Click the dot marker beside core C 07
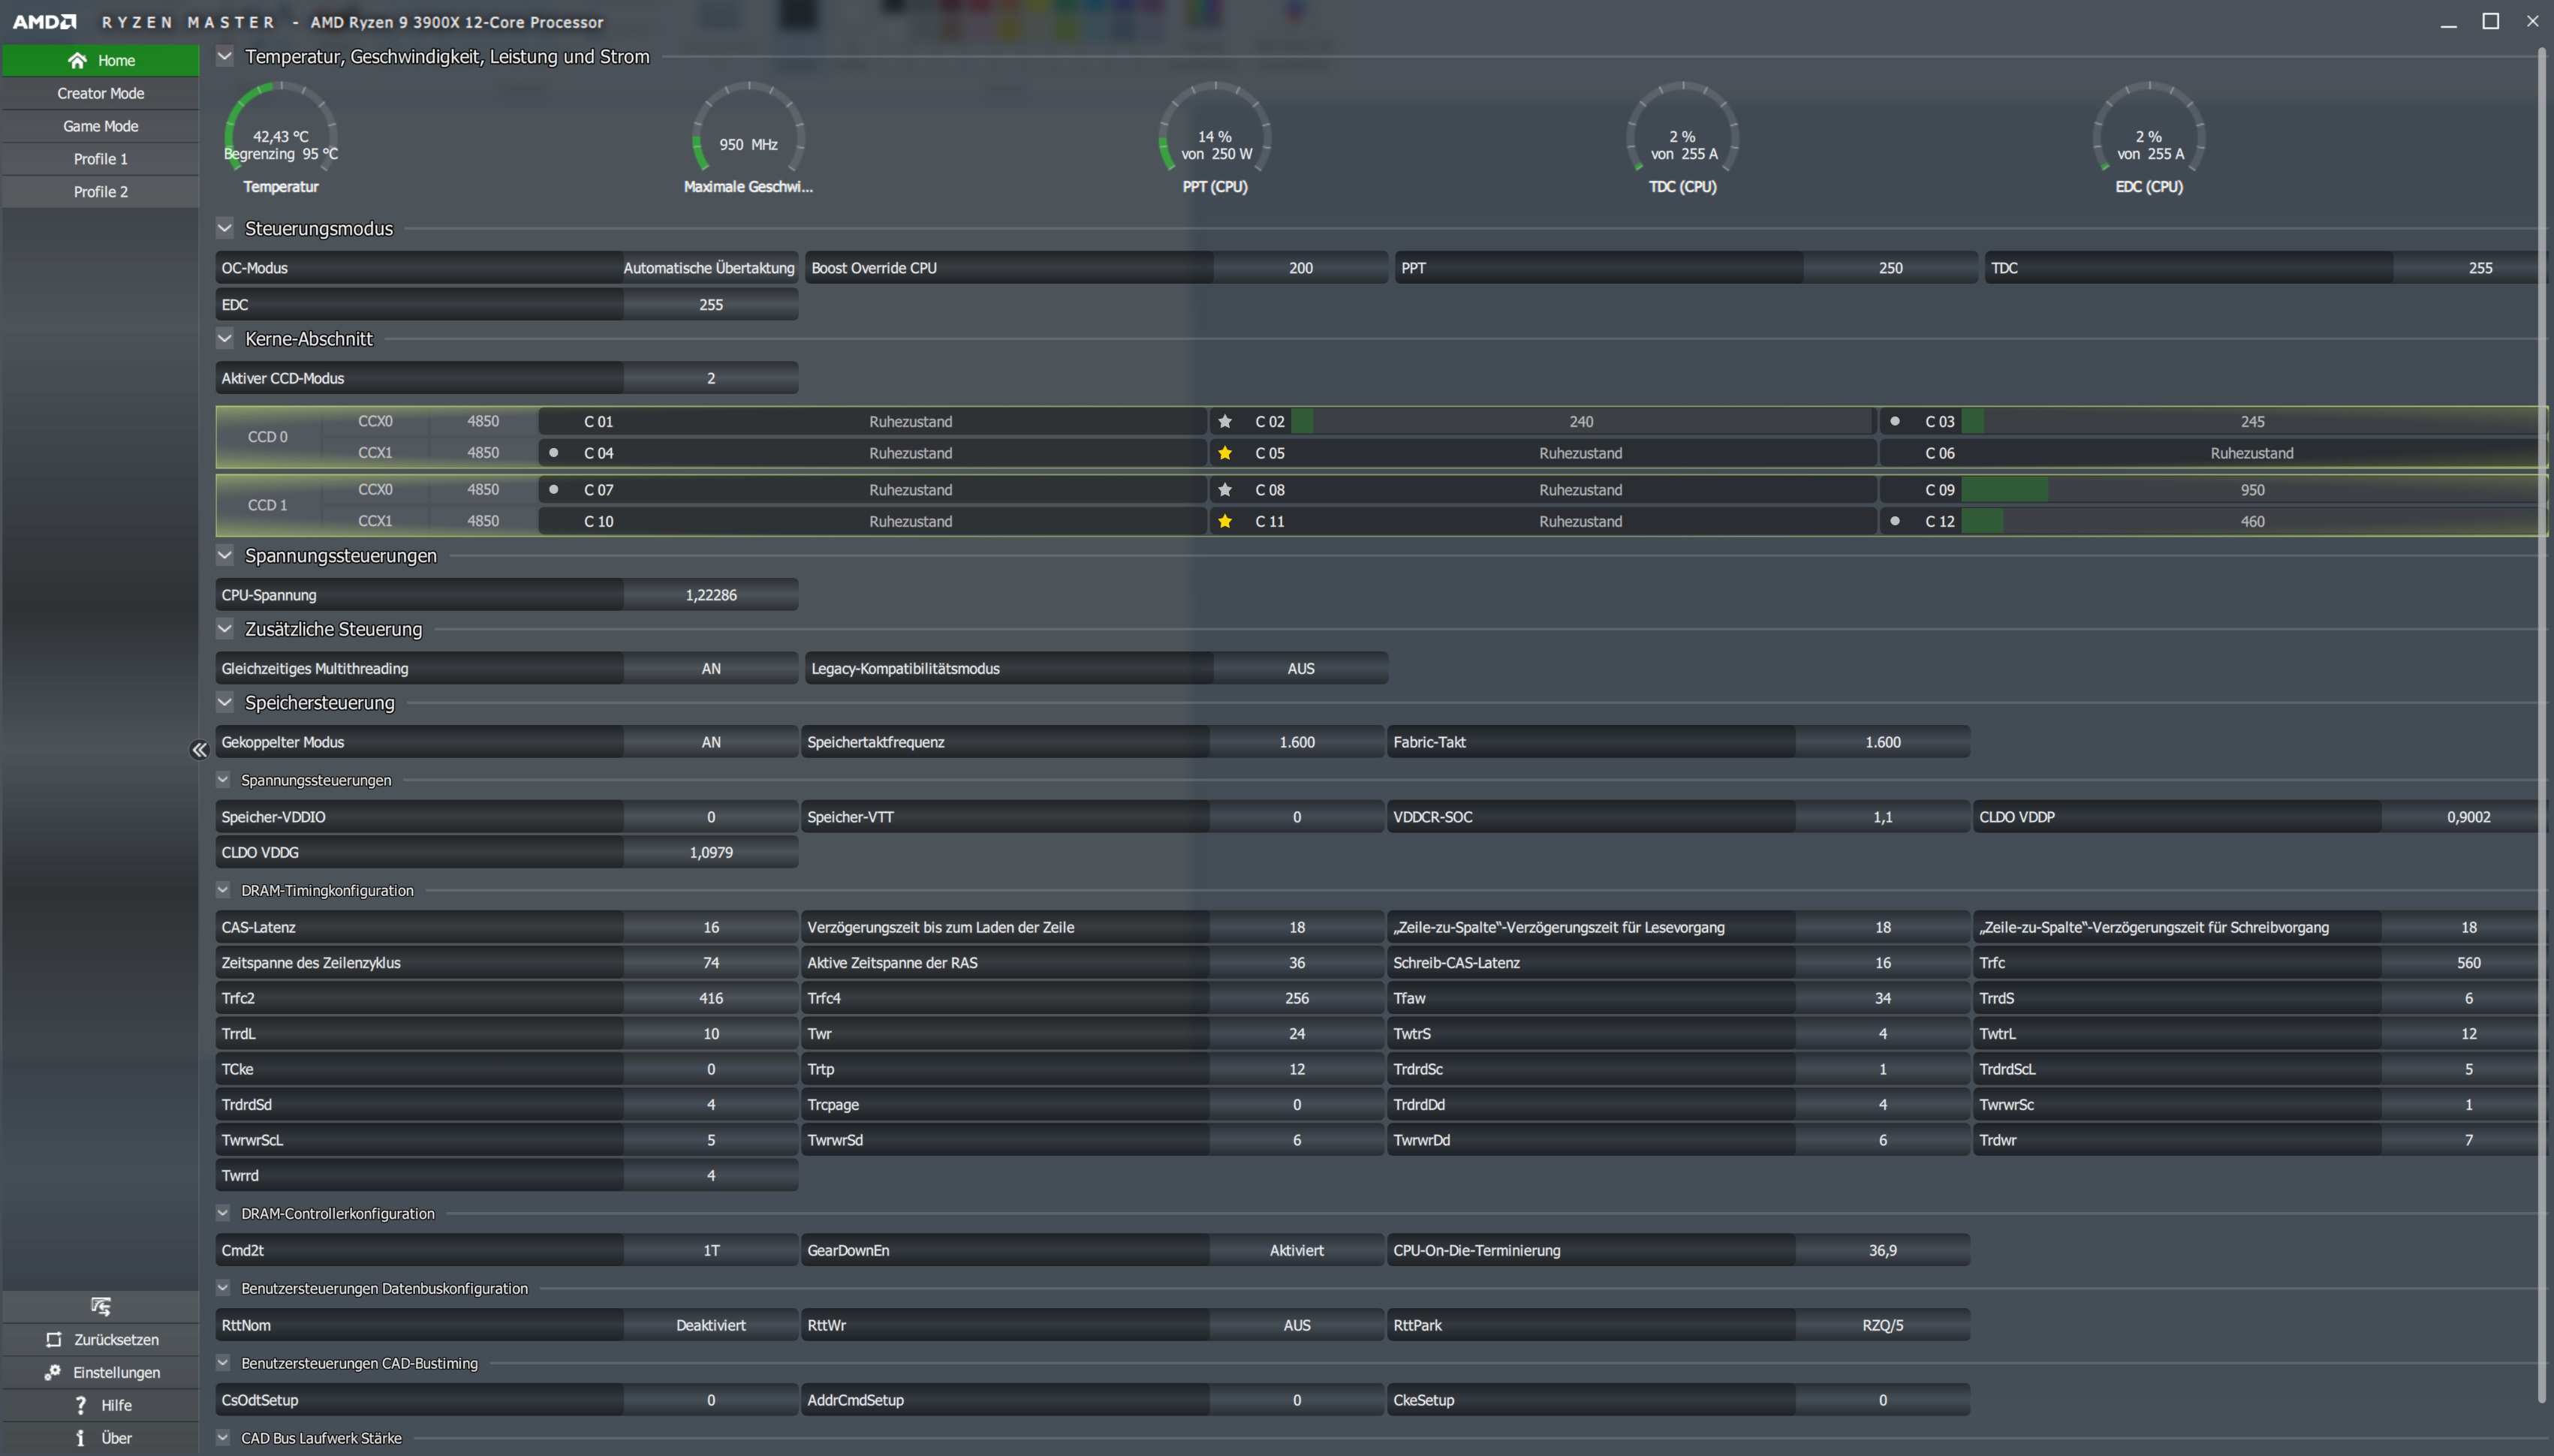The image size is (2554, 1456). pos(554,490)
